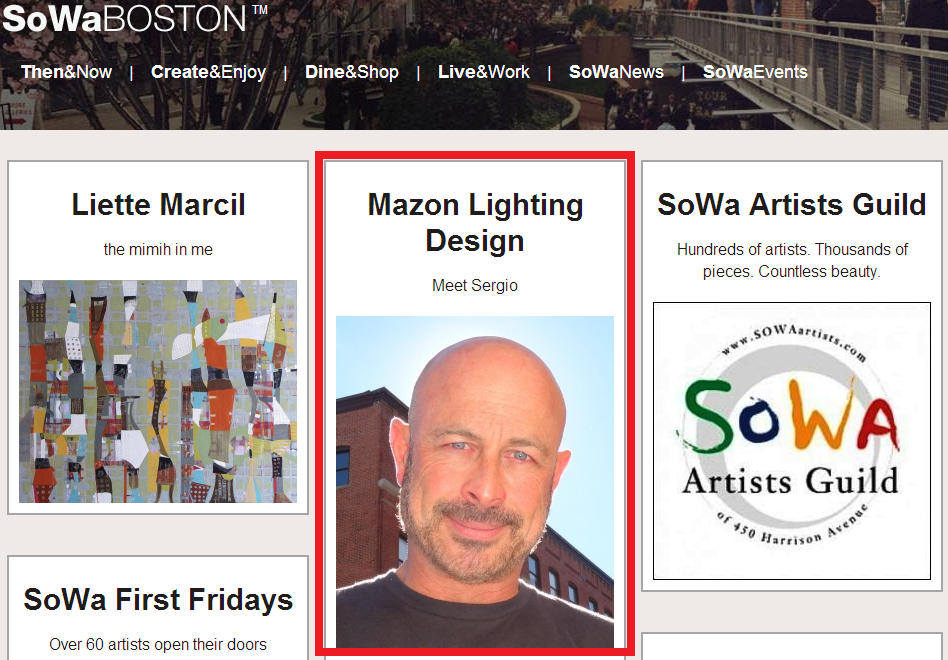Open the colorful SoWa Artists Guild logo
This screenshot has width=948, height=660.
tap(792, 440)
